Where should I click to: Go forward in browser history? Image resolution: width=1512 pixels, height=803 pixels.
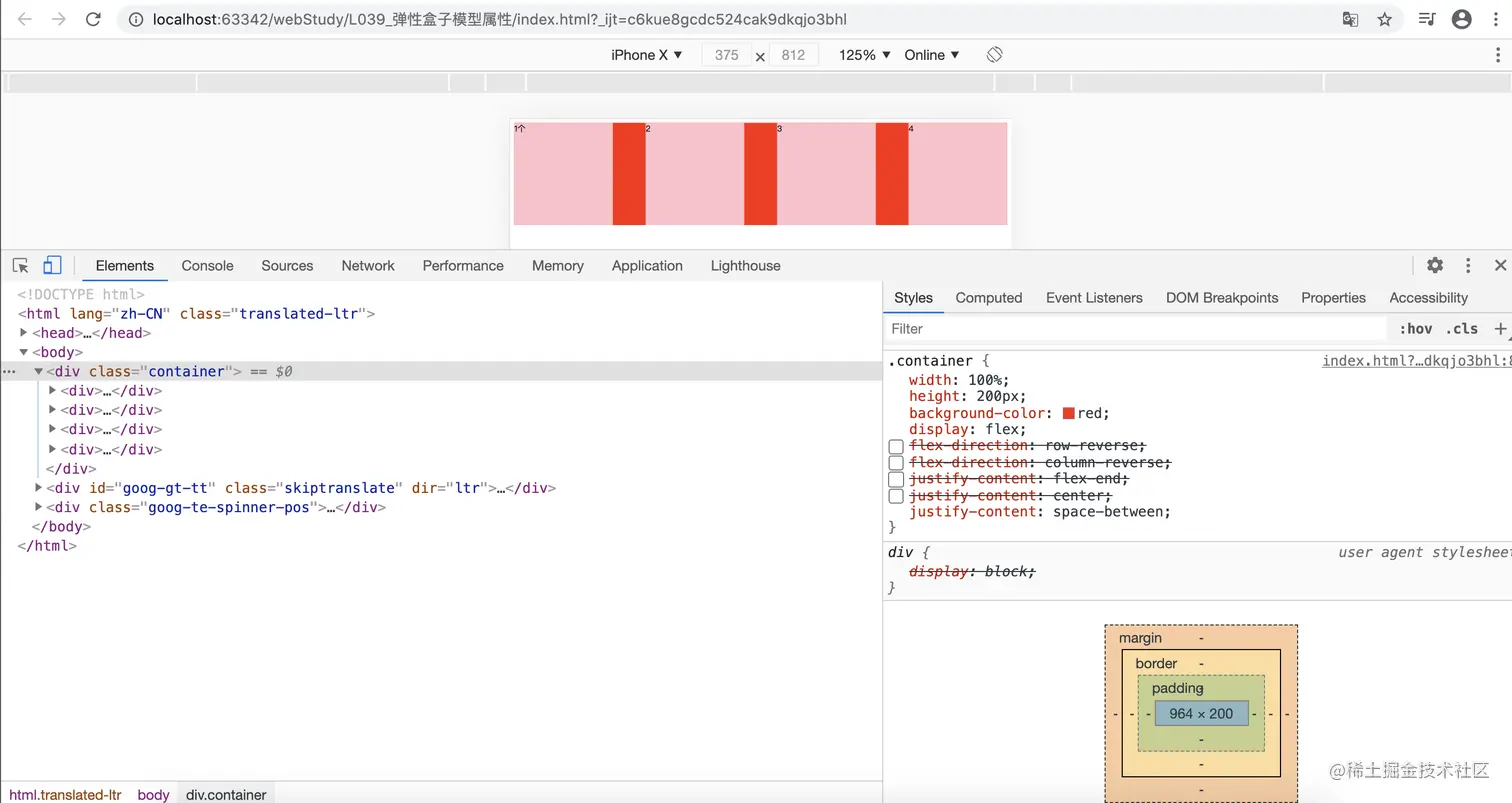(59, 19)
